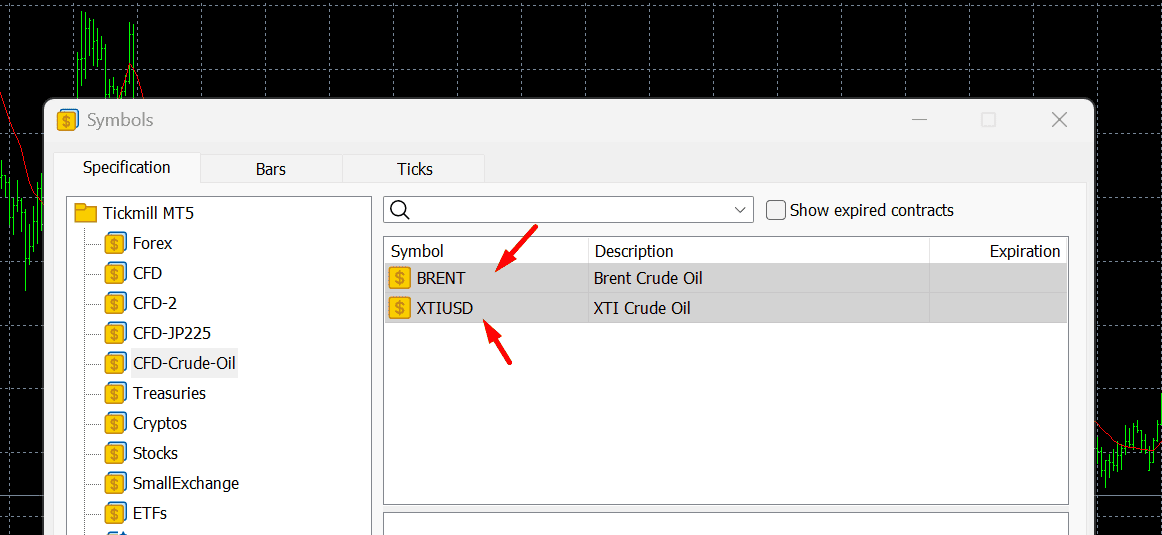Viewport: 1162px width, 535px height.
Task: Sort by the Symbol column header
Action: pyautogui.click(x=486, y=251)
